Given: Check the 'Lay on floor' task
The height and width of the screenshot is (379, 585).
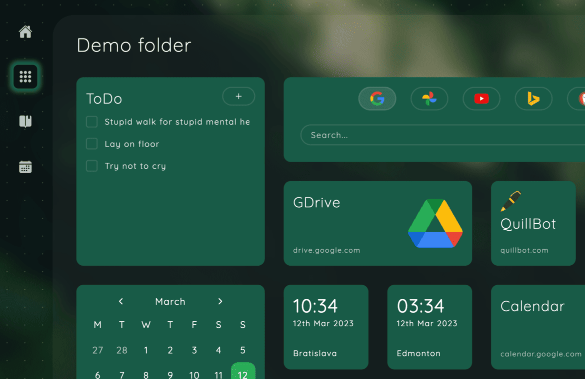Looking at the screenshot, I should click(92, 144).
